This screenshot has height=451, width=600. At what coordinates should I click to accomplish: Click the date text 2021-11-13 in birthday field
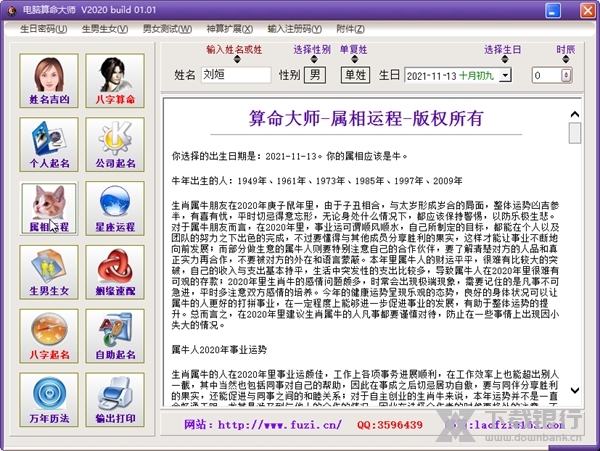coord(431,76)
